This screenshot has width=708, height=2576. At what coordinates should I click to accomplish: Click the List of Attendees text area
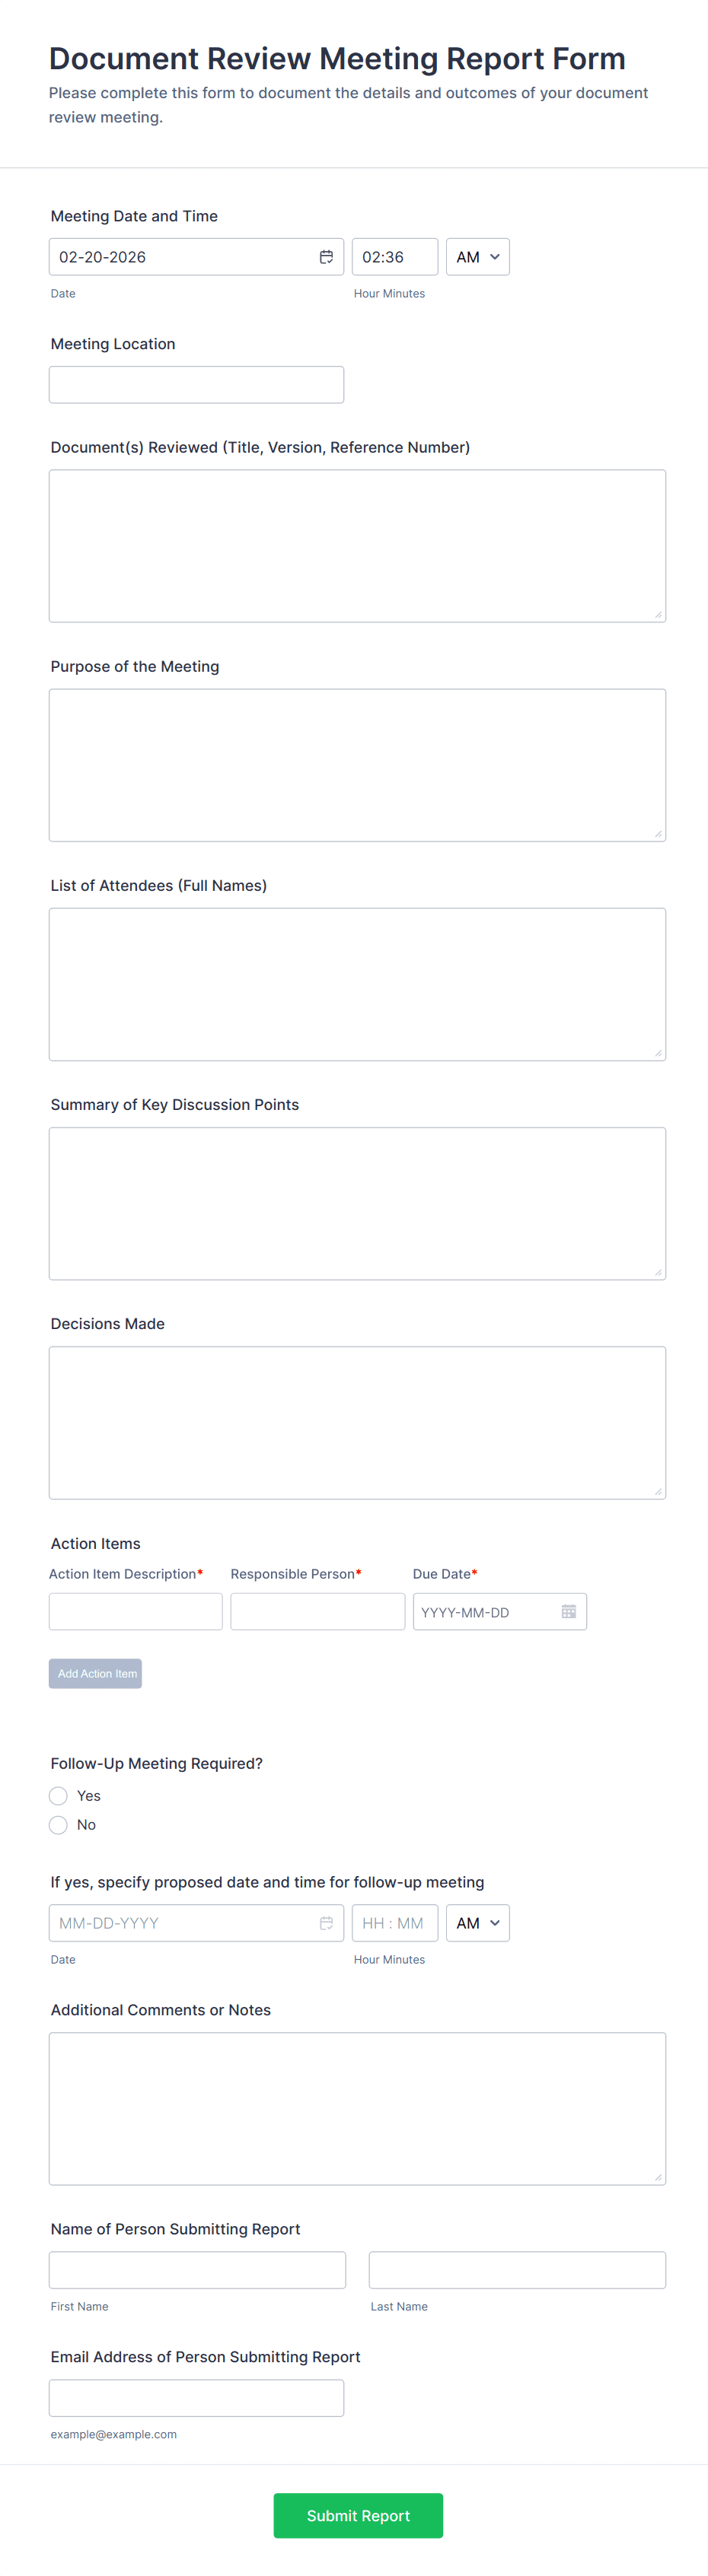[x=357, y=984]
